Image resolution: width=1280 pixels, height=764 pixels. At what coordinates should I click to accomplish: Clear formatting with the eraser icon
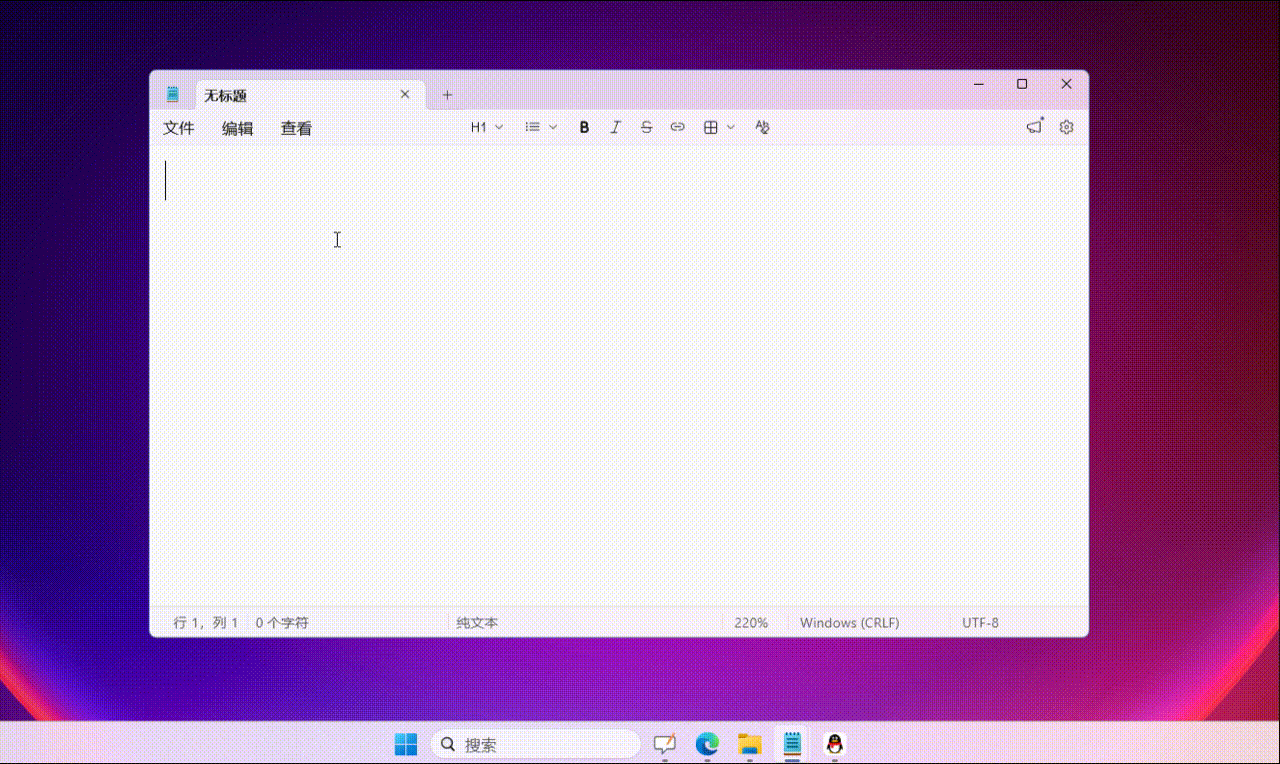(x=762, y=127)
